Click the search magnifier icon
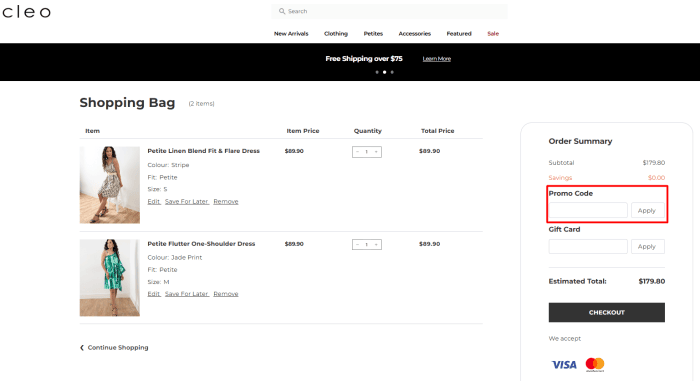 coord(282,11)
